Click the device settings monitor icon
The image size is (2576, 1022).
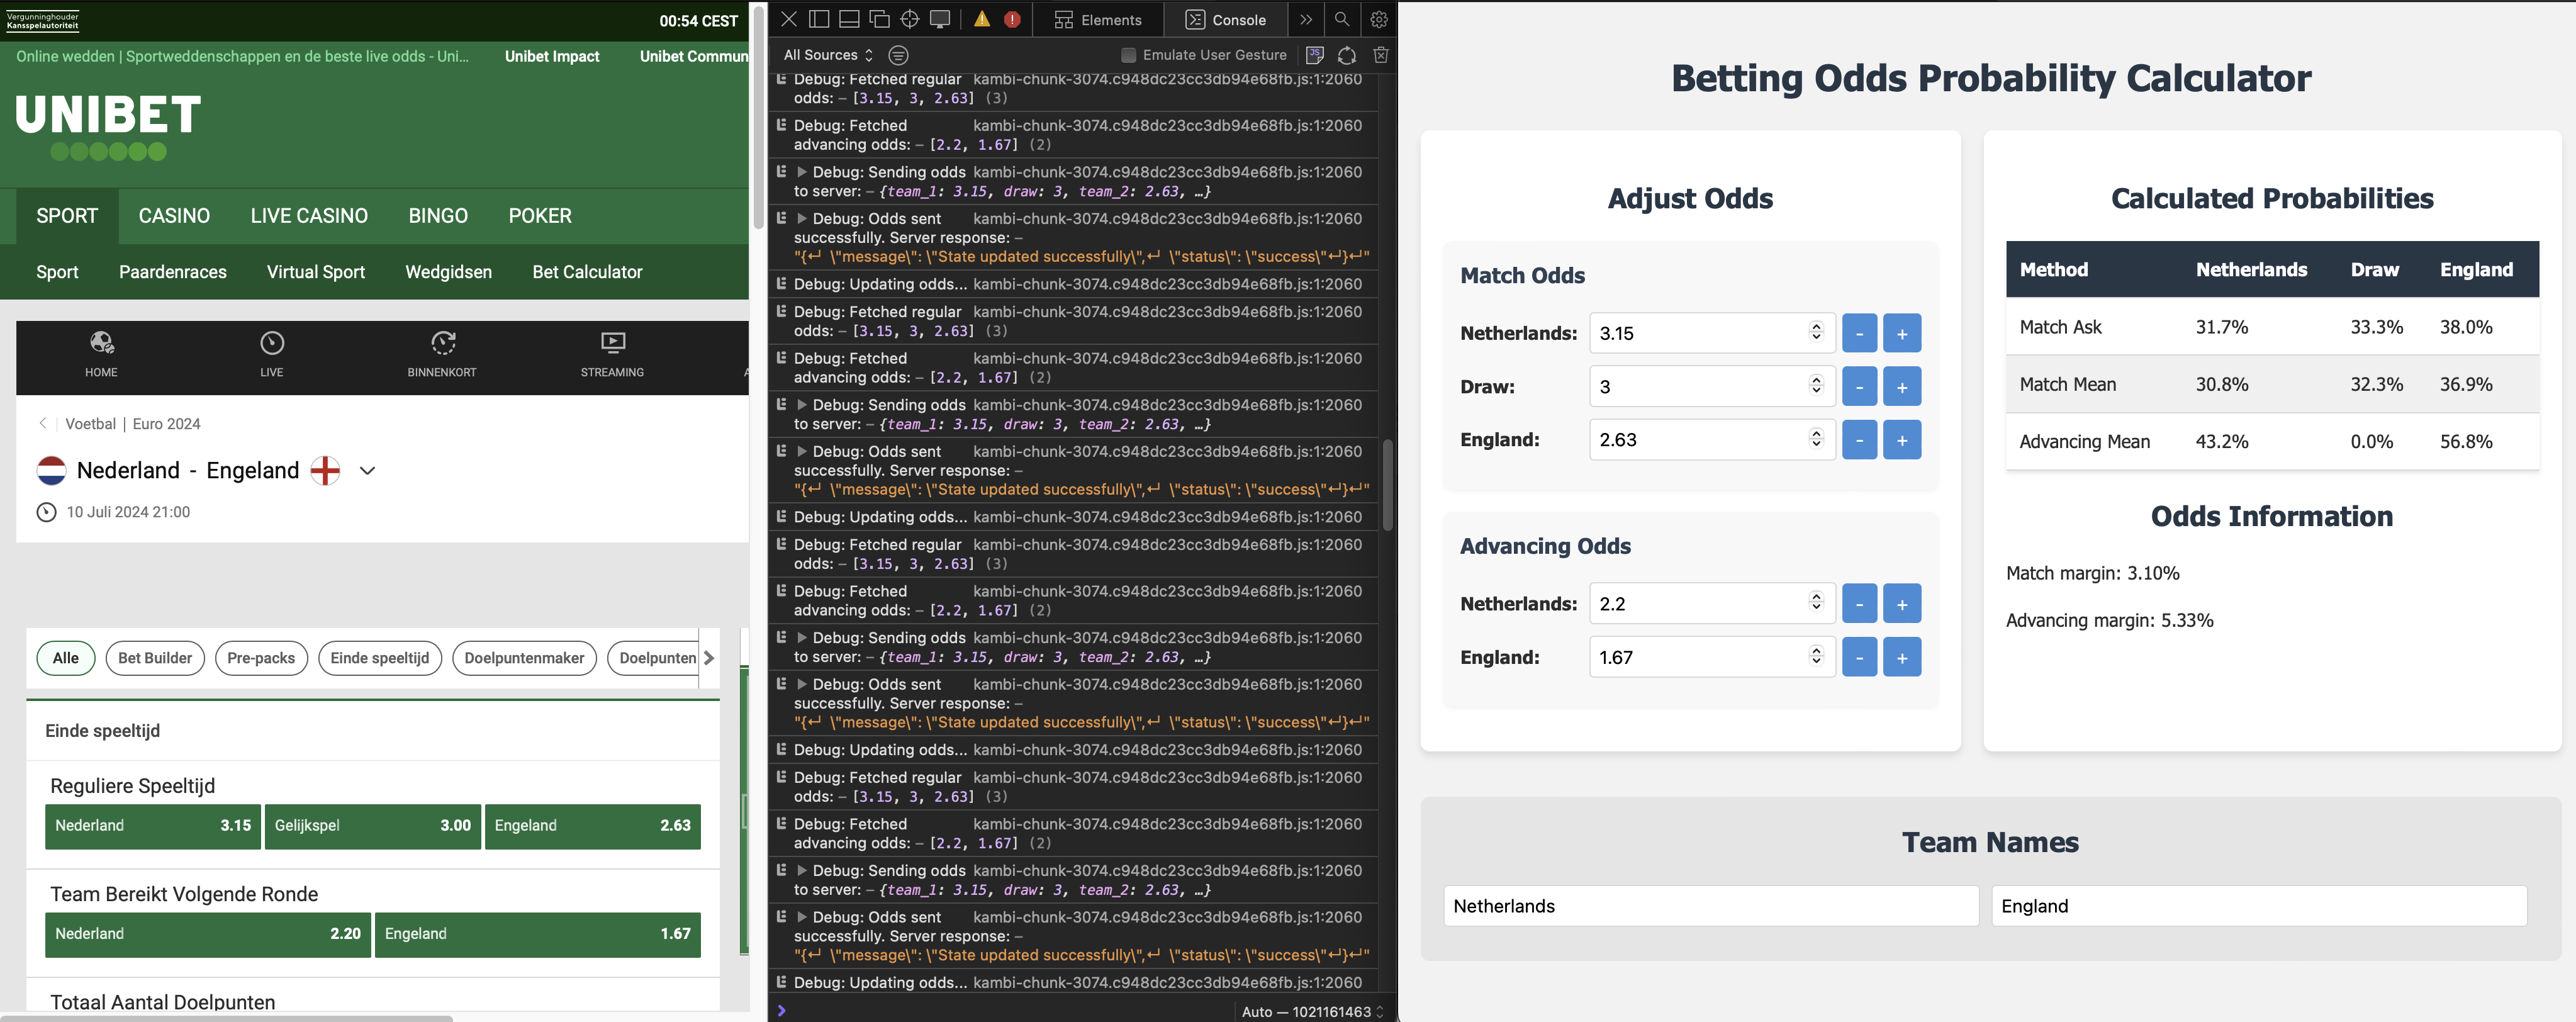(939, 19)
